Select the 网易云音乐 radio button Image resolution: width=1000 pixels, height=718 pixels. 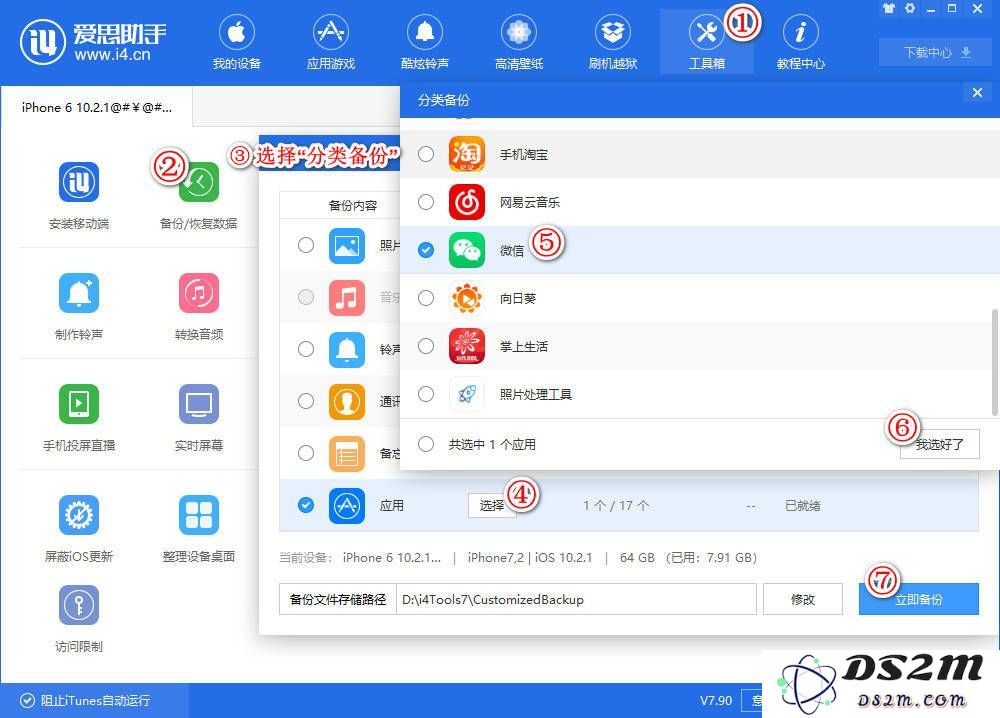tap(426, 202)
